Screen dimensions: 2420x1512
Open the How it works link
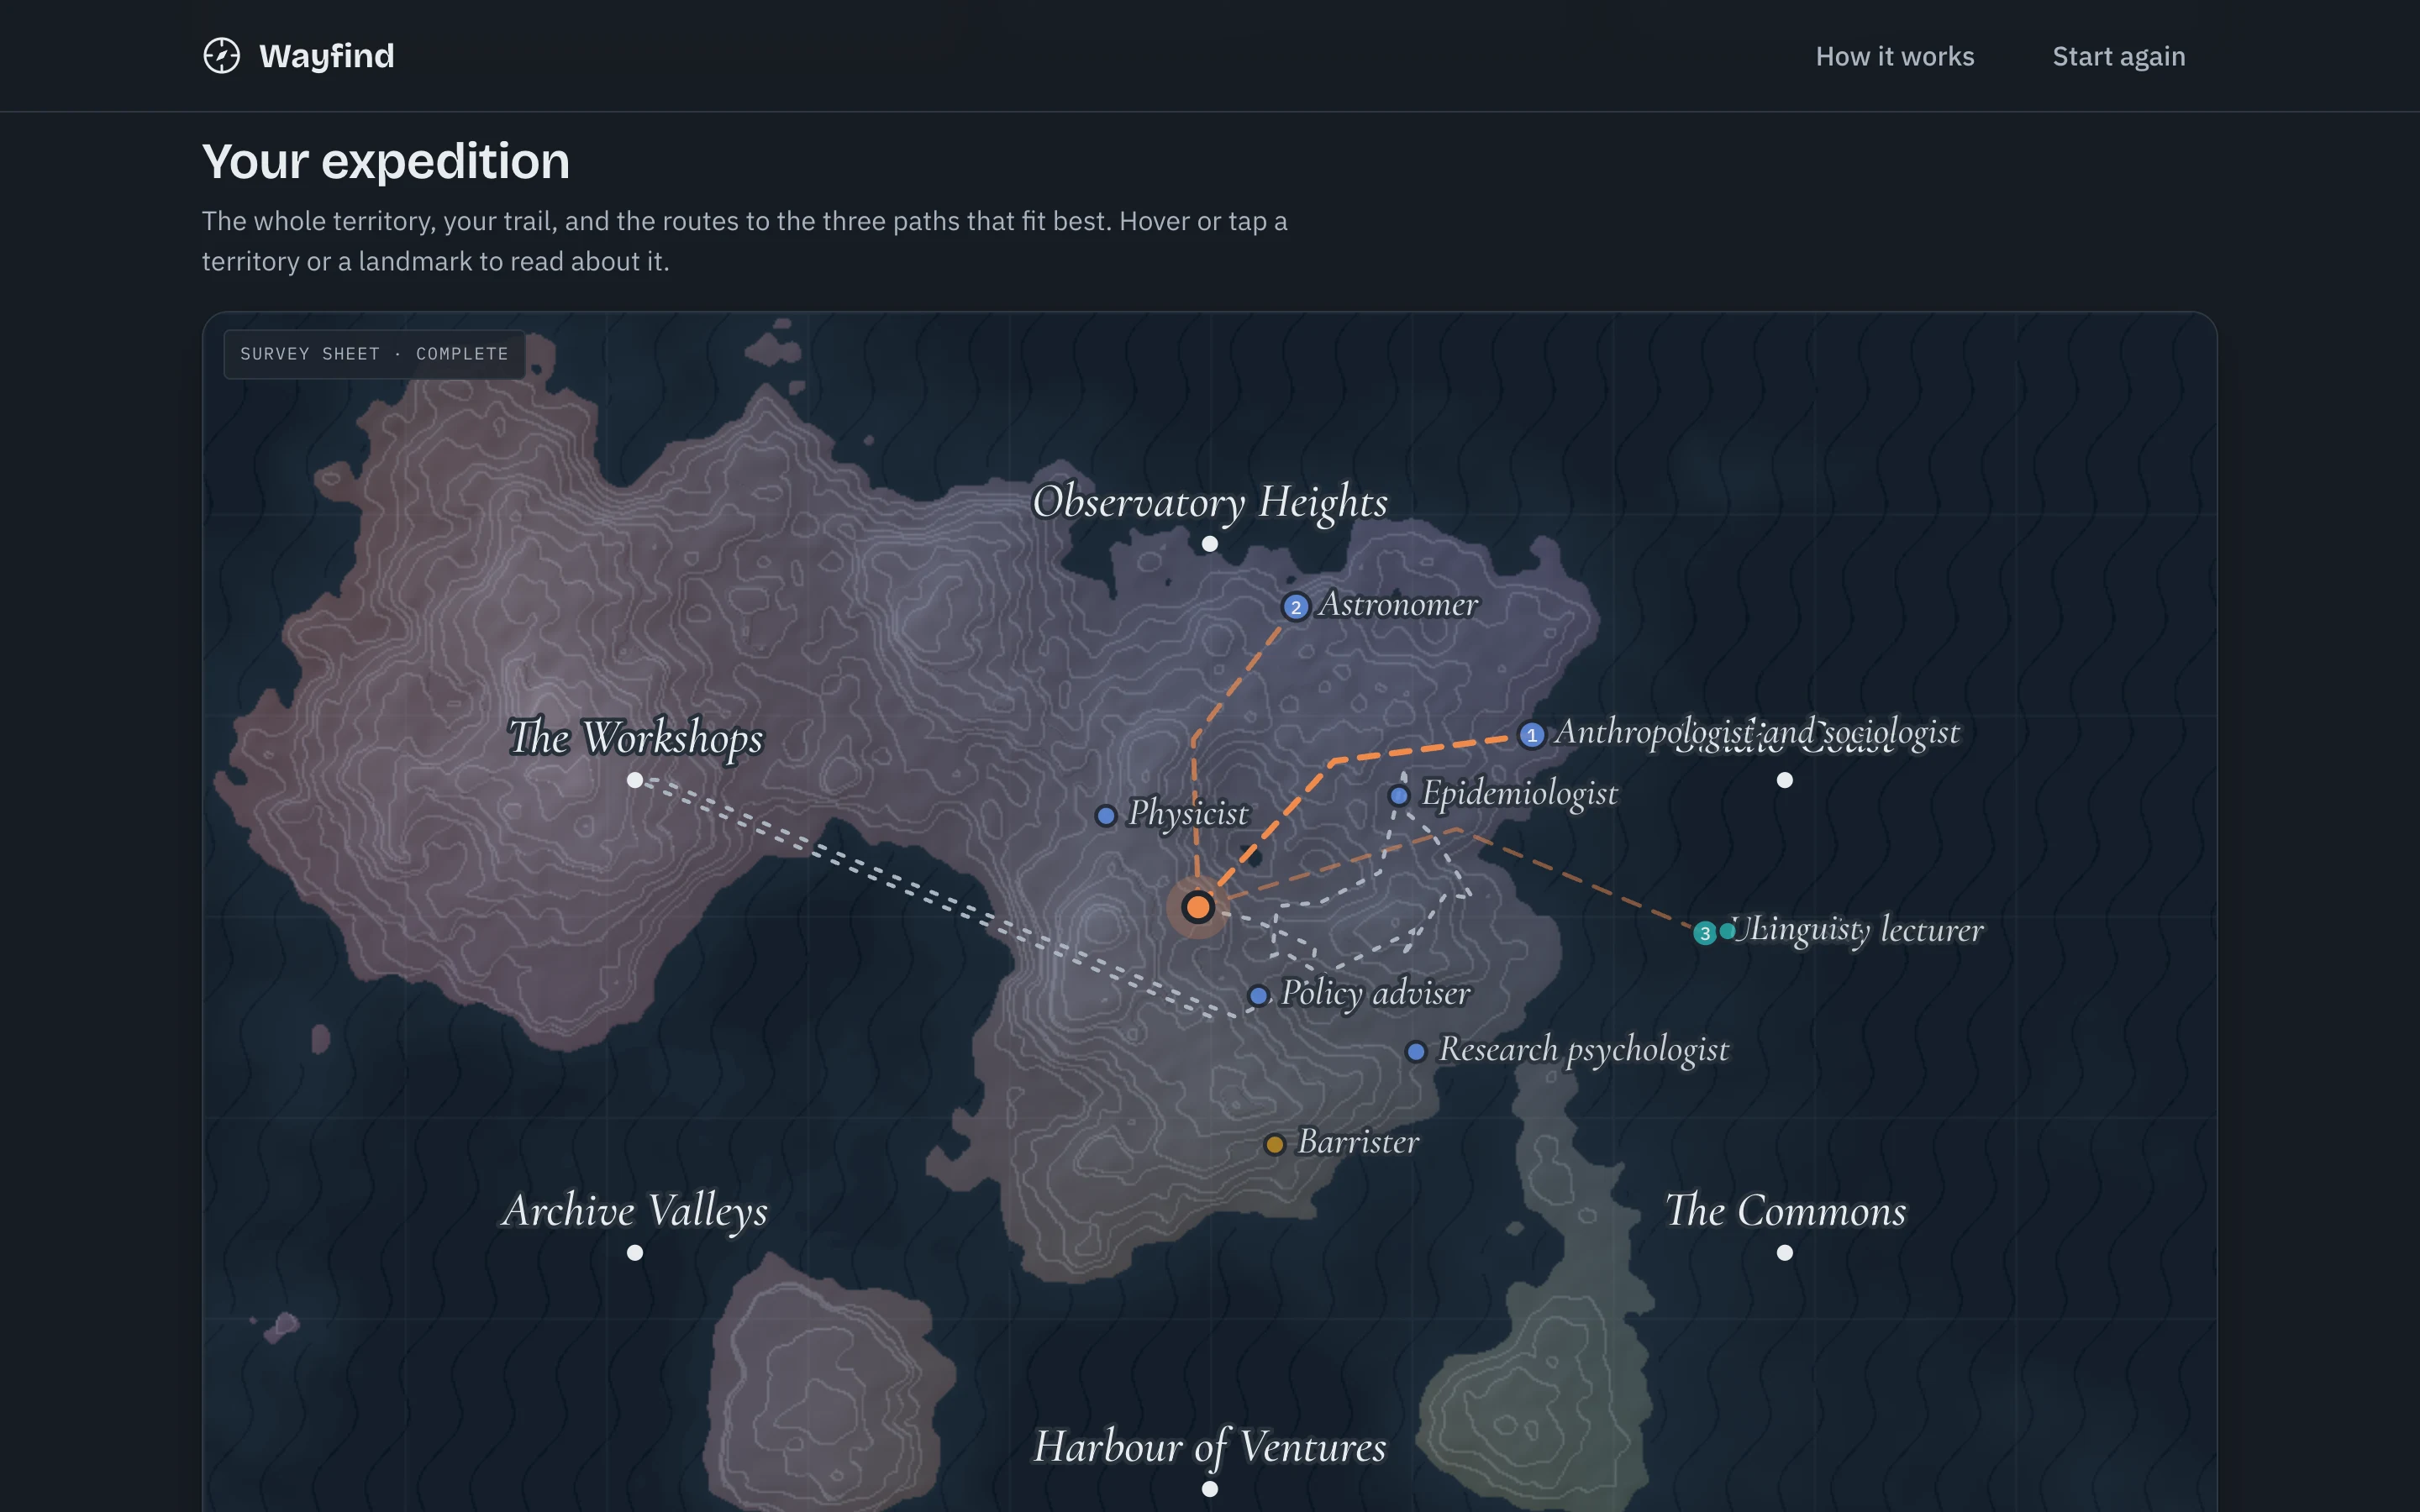point(1894,56)
